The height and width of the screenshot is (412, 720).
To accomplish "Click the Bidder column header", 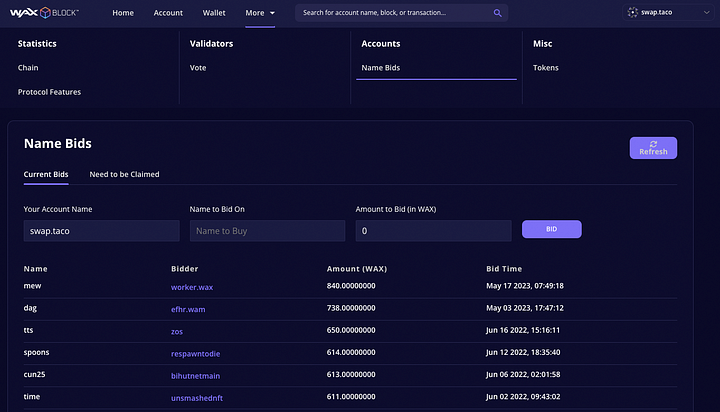I will click(x=185, y=269).
